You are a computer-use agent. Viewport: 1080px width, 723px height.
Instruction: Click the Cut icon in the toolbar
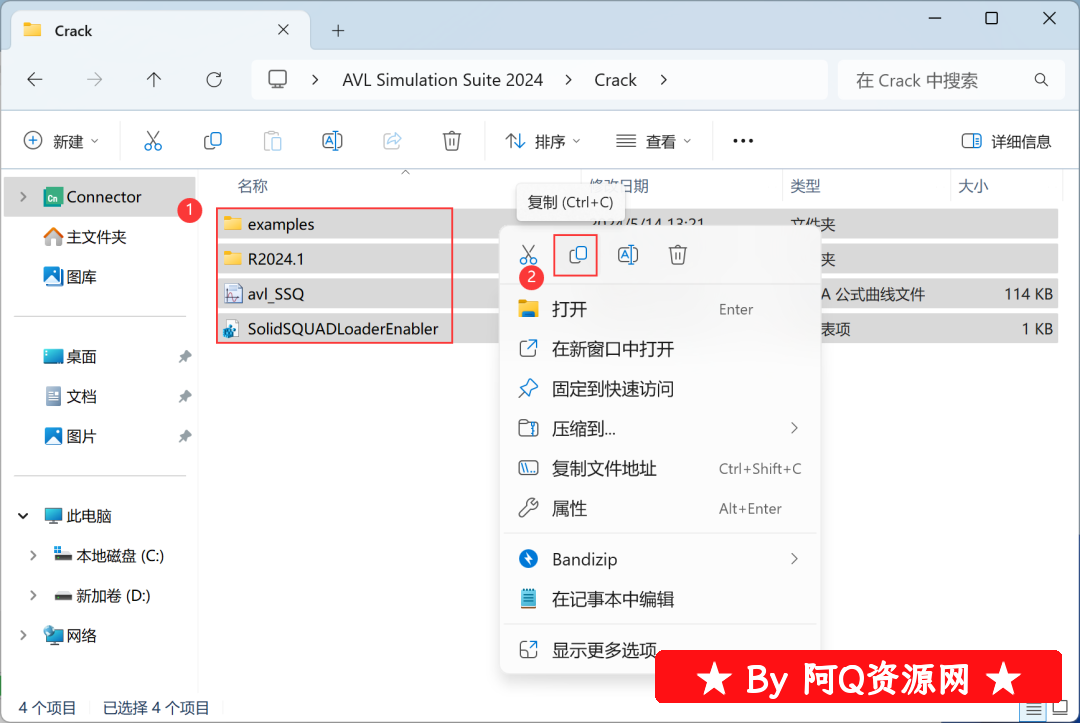click(153, 141)
